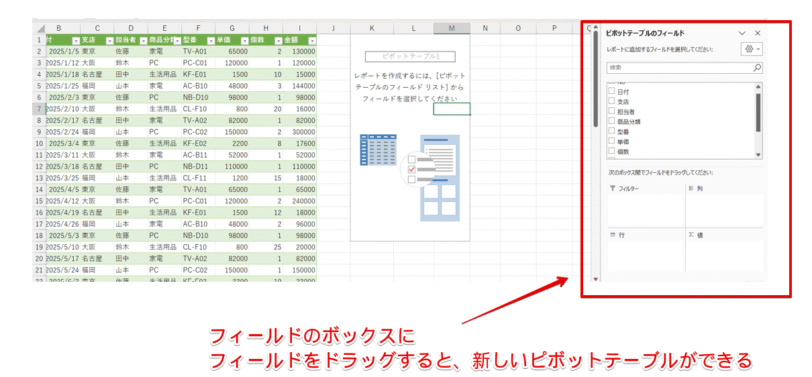Click the ピボットテーブル1 placeholder name box

[x=410, y=56]
